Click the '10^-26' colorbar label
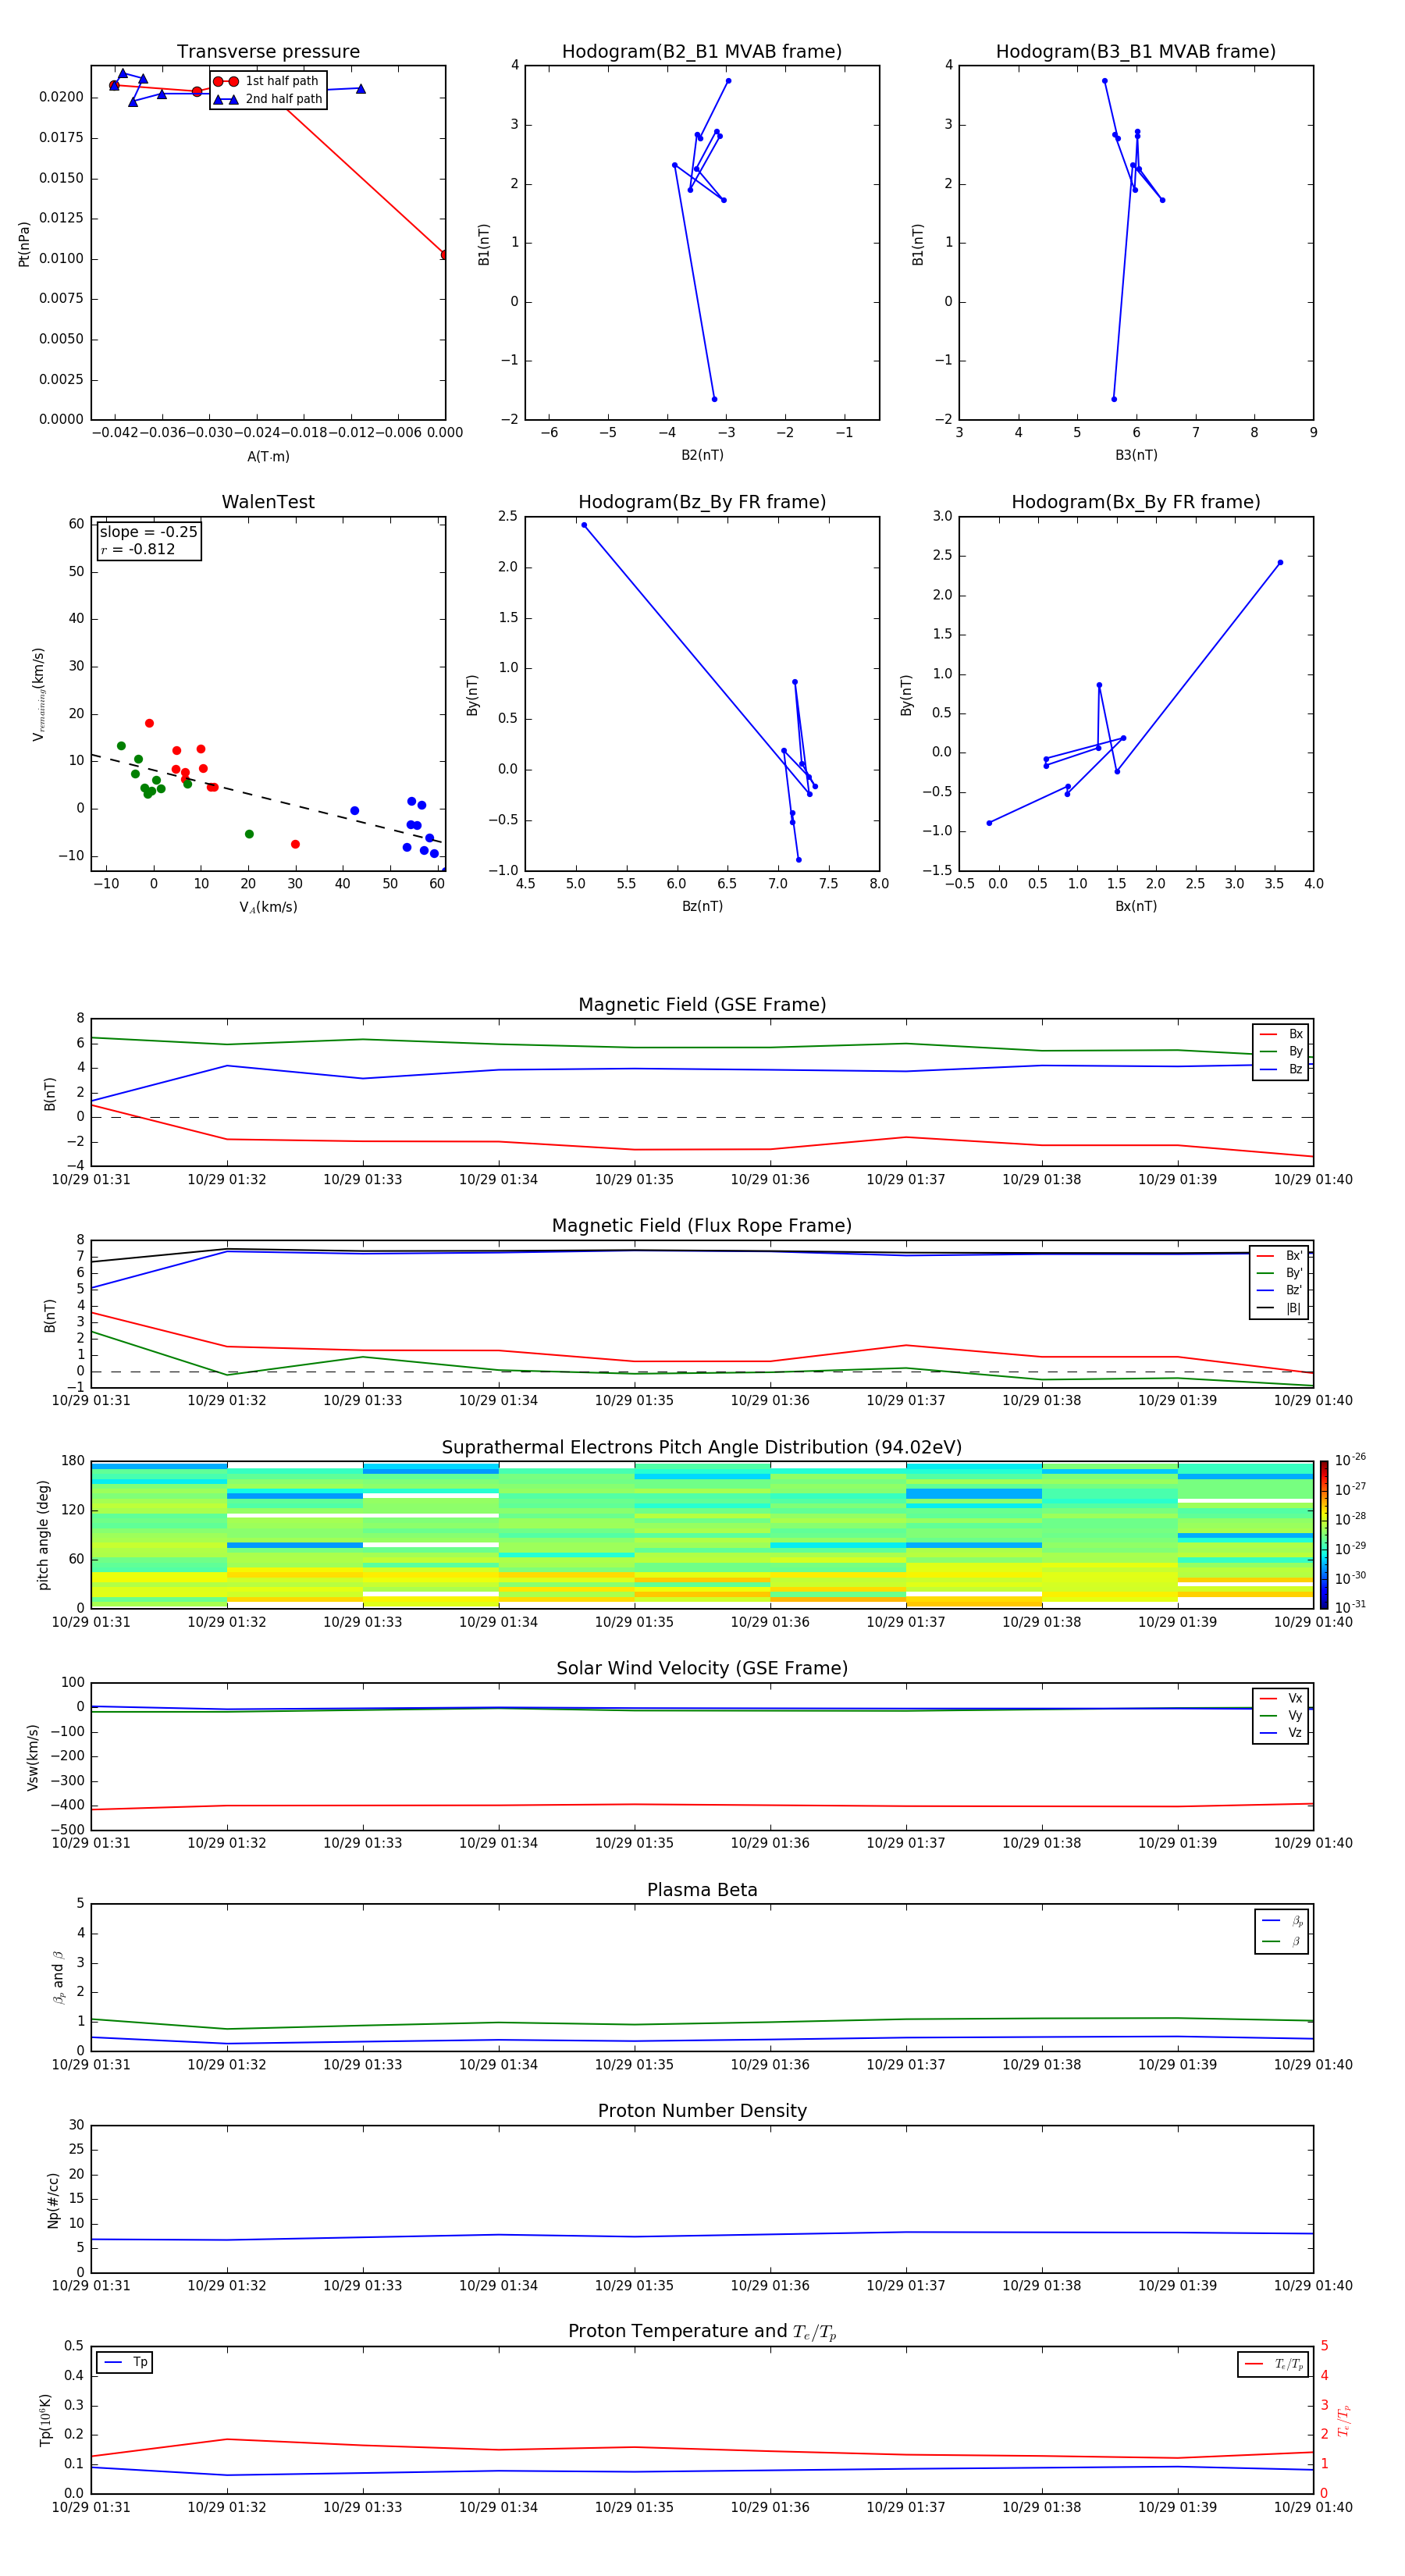The height and width of the screenshot is (2576, 1405). 1350,1460
